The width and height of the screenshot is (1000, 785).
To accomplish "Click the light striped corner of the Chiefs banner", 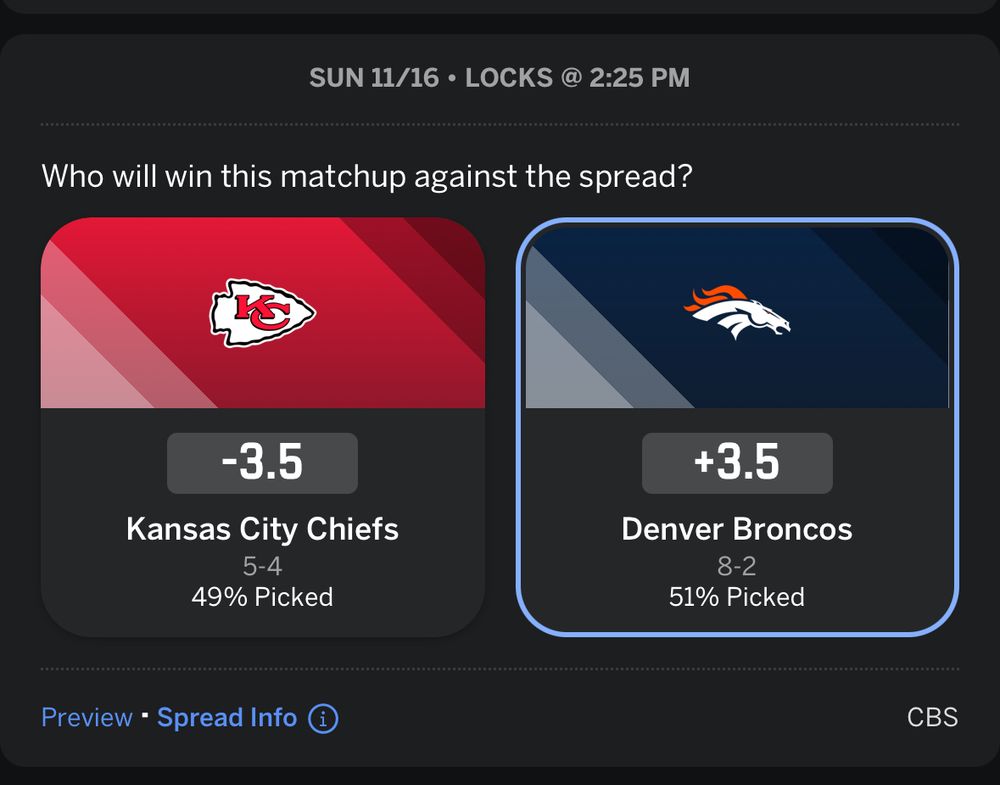I will tap(80, 370).
